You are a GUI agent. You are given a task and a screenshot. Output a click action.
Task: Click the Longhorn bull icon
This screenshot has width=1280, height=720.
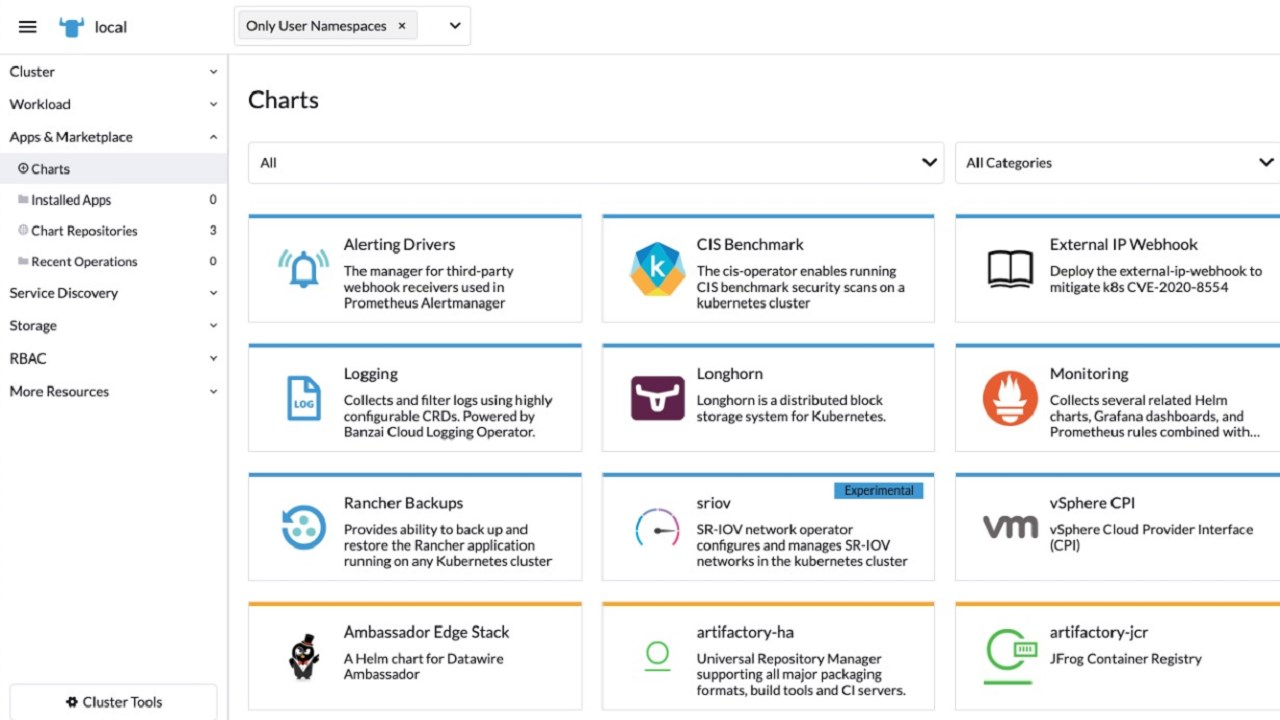[x=657, y=398]
